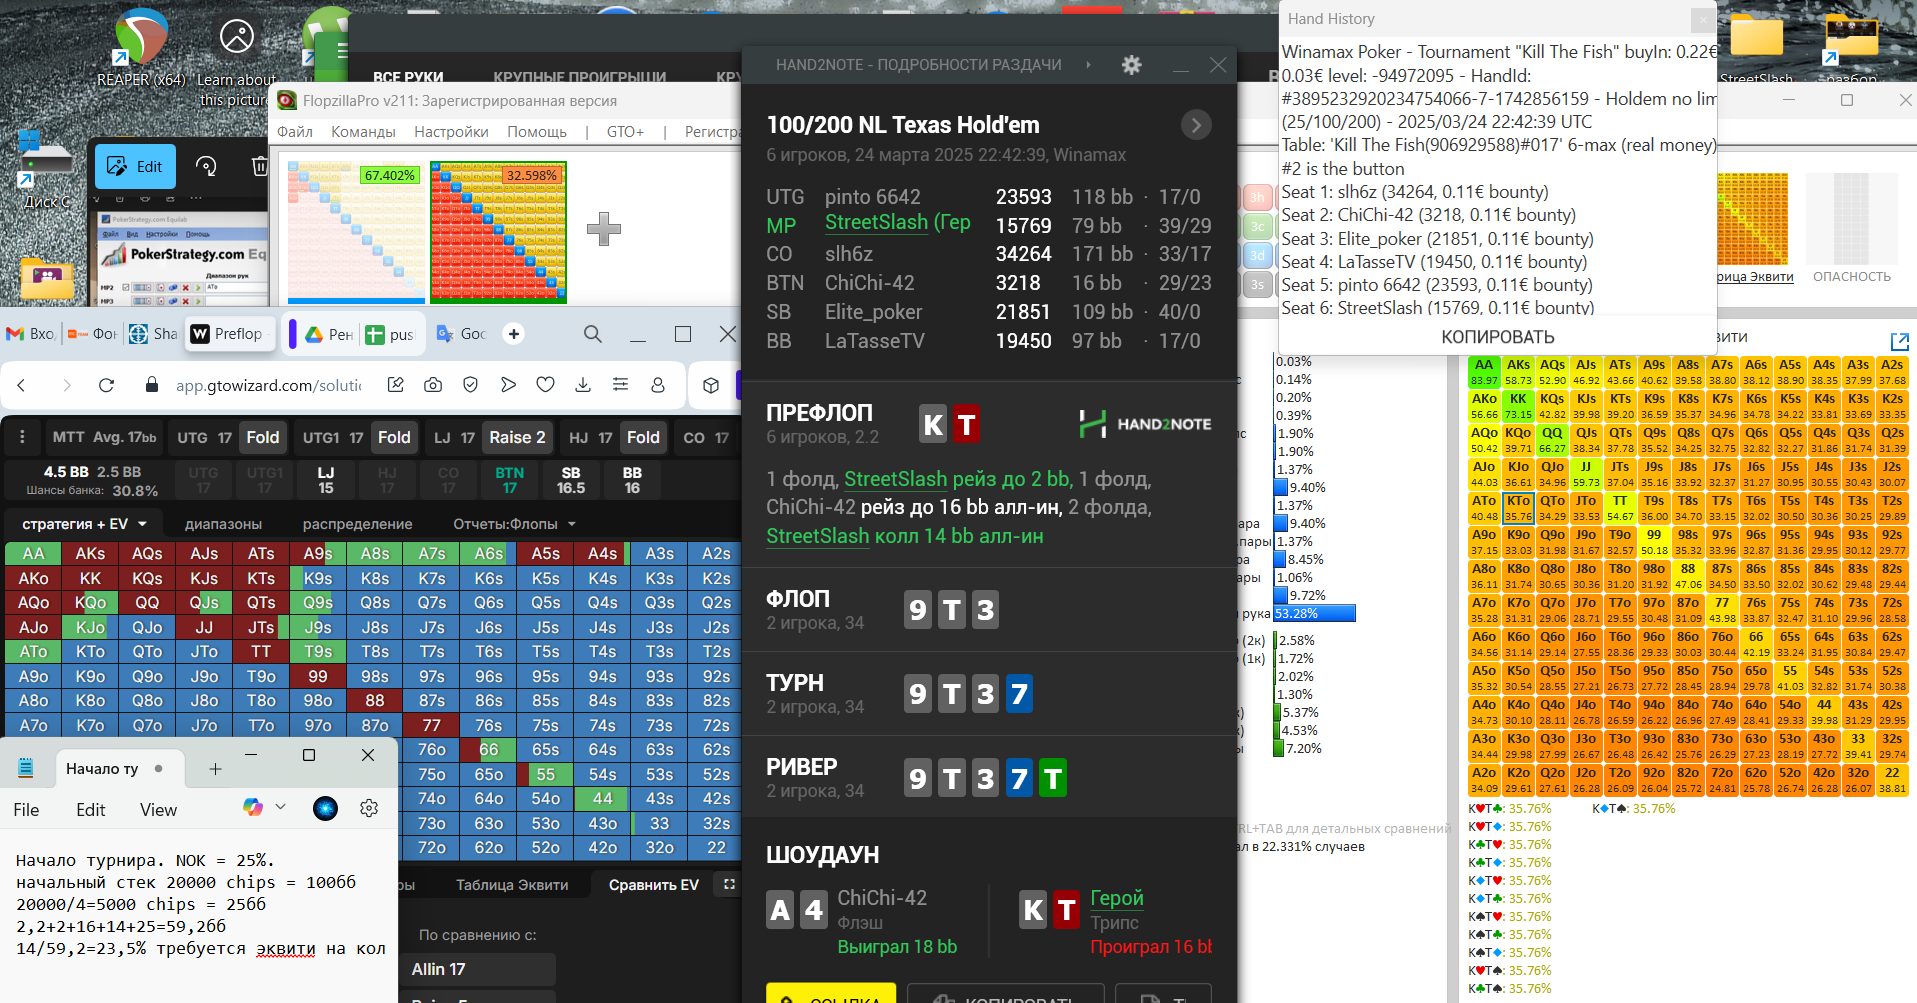Open browser downloads icon
The width and height of the screenshot is (1917, 1003).
(583, 385)
